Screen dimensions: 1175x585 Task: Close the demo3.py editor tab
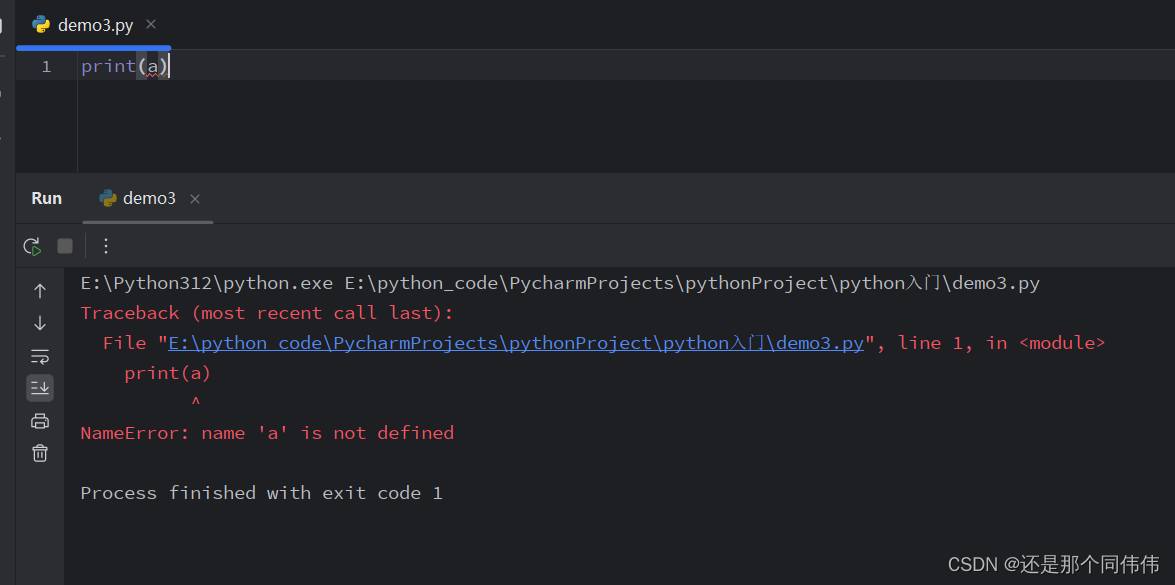[151, 25]
